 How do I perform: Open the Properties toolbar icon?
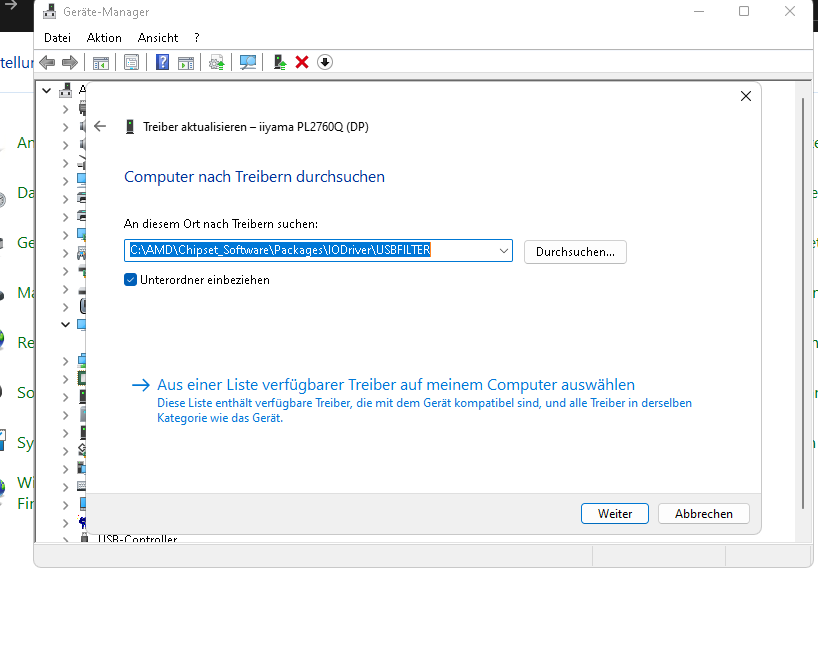(131, 63)
